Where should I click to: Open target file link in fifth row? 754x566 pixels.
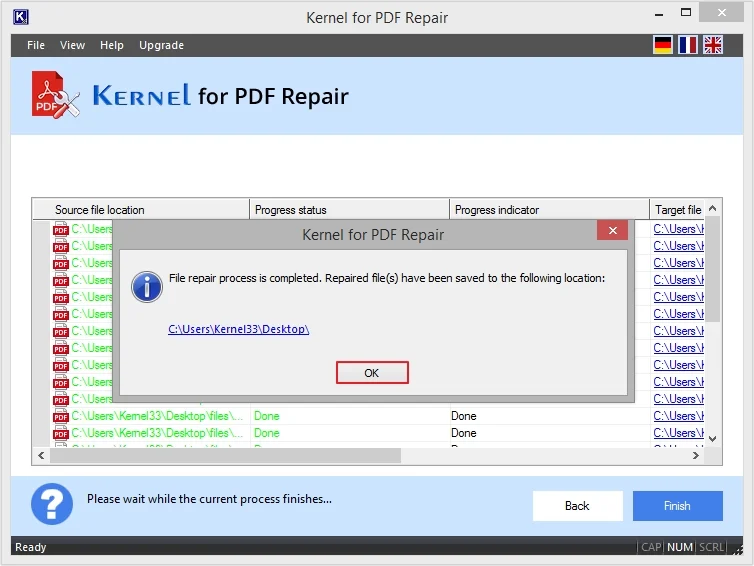679,297
